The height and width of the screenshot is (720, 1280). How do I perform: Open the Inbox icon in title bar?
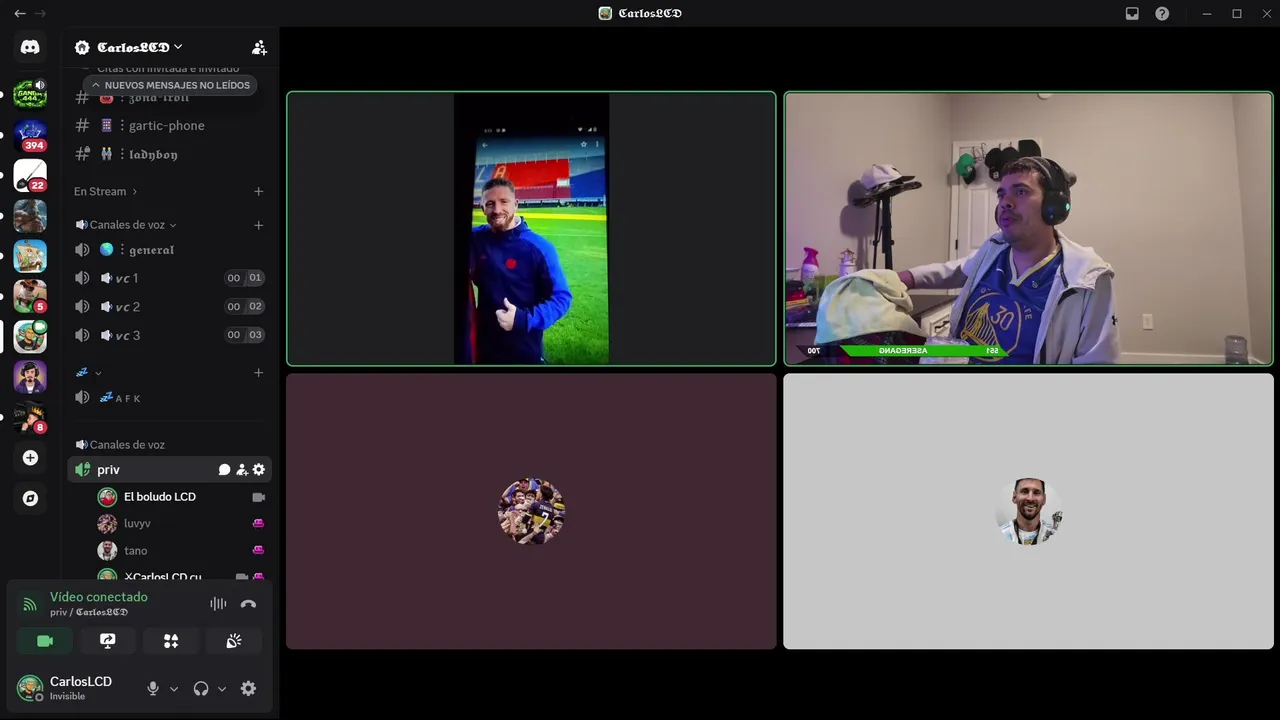click(1132, 13)
